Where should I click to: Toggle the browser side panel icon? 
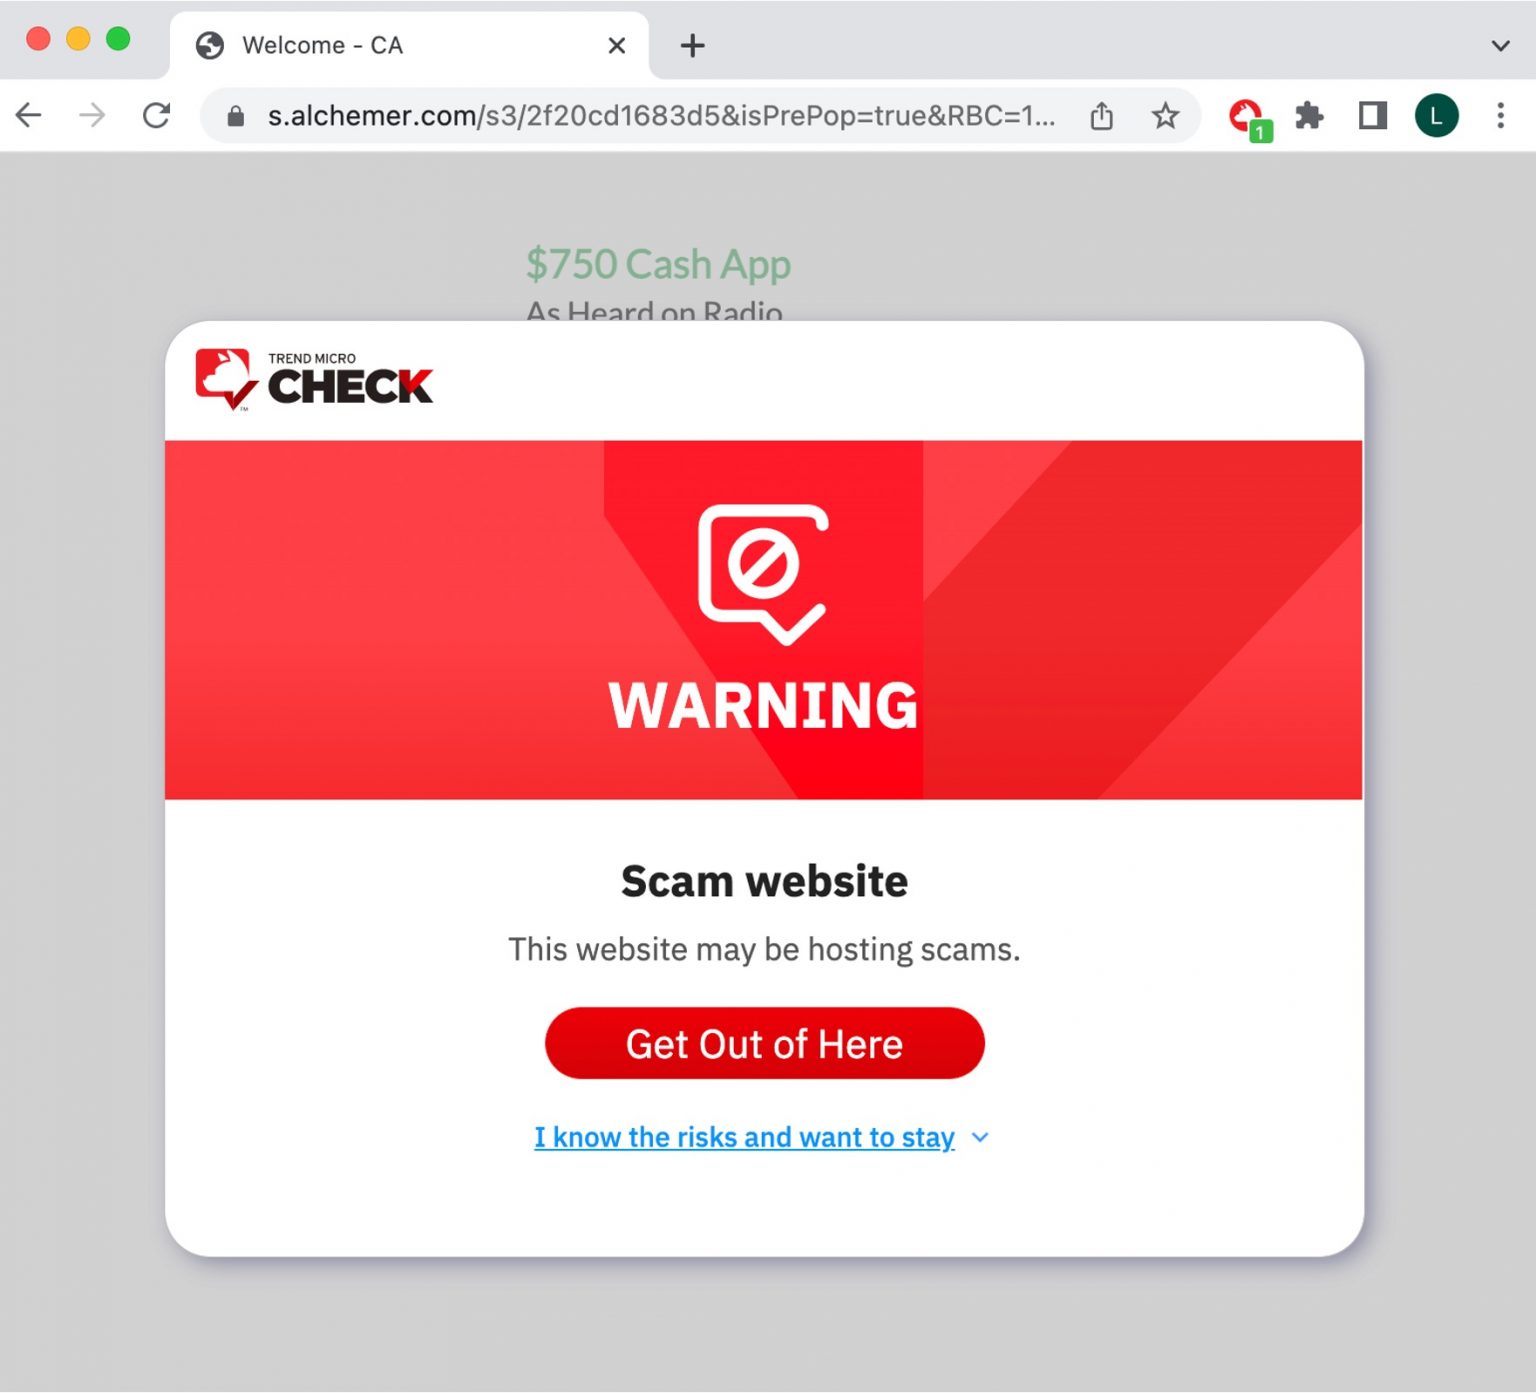(x=1372, y=116)
